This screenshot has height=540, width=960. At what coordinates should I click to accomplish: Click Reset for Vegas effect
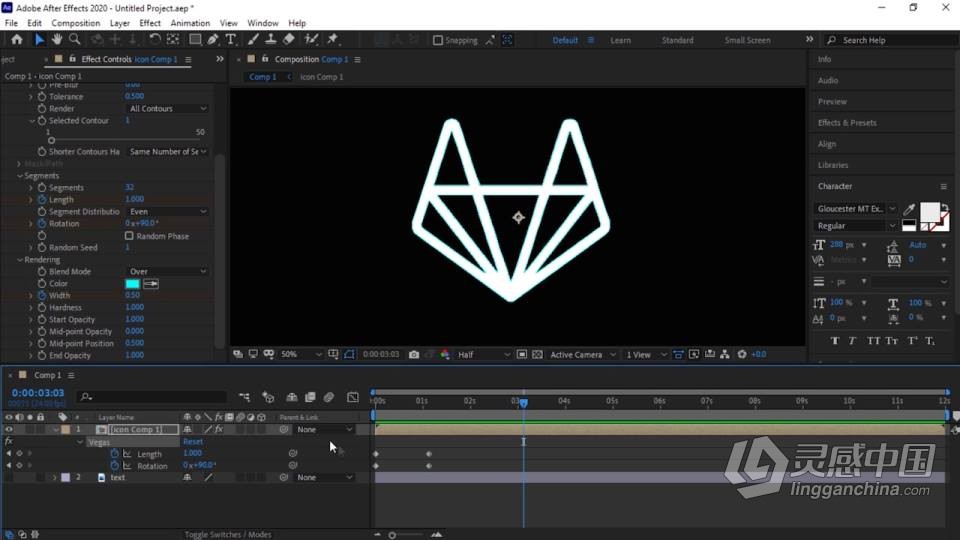coord(193,441)
